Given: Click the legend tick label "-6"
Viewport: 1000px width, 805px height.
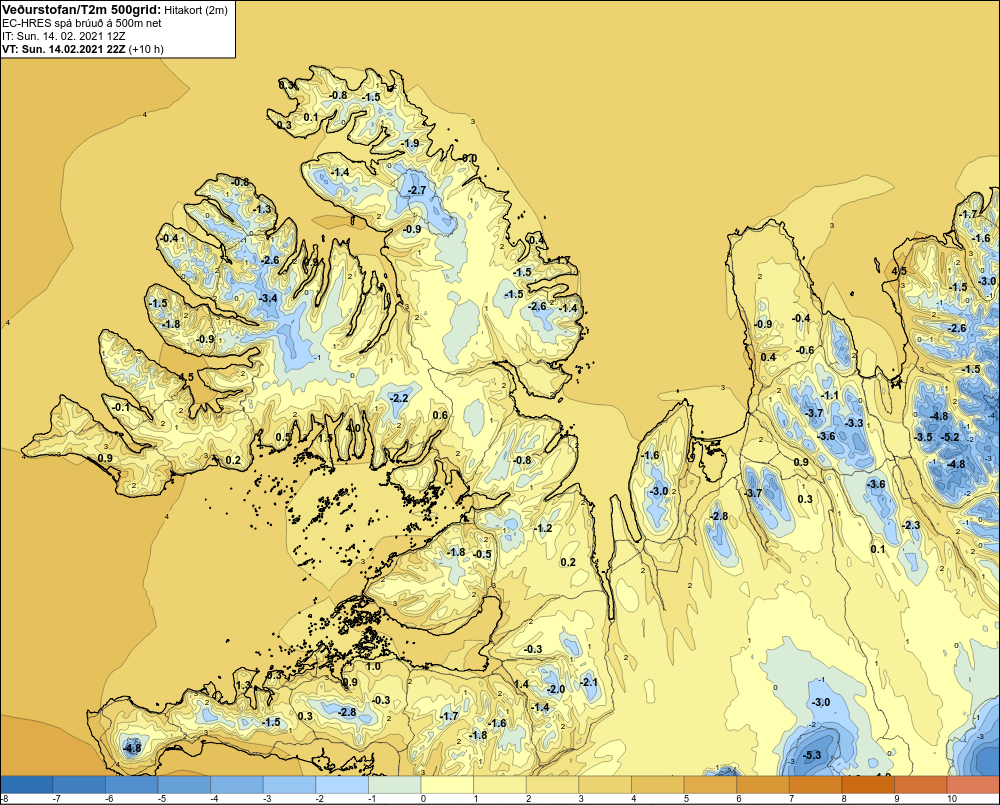Looking at the screenshot, I should coord(109,799).
